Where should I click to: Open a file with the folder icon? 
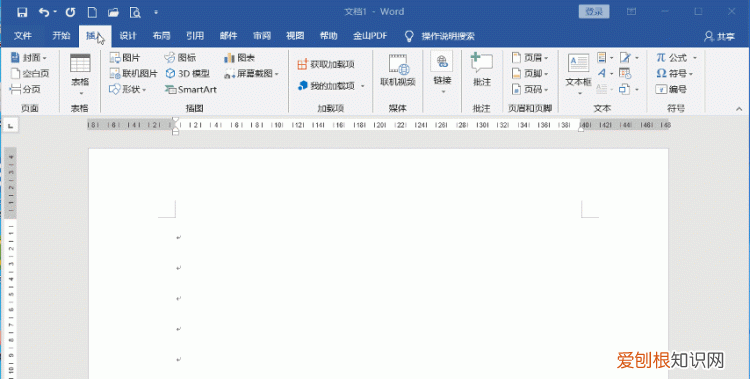tap(113, 12)
